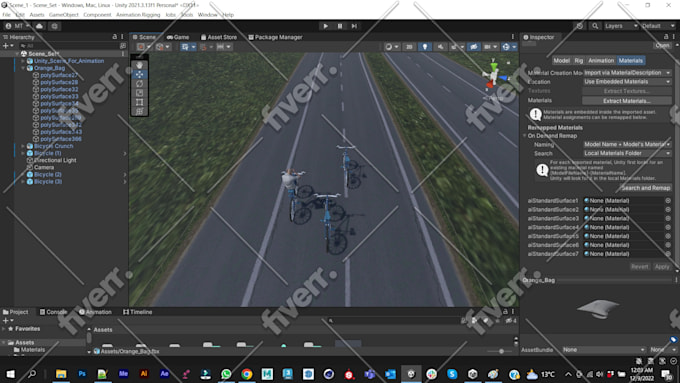
Task: Open Material Creation Mode dropdown
Action: click(627, 73)
